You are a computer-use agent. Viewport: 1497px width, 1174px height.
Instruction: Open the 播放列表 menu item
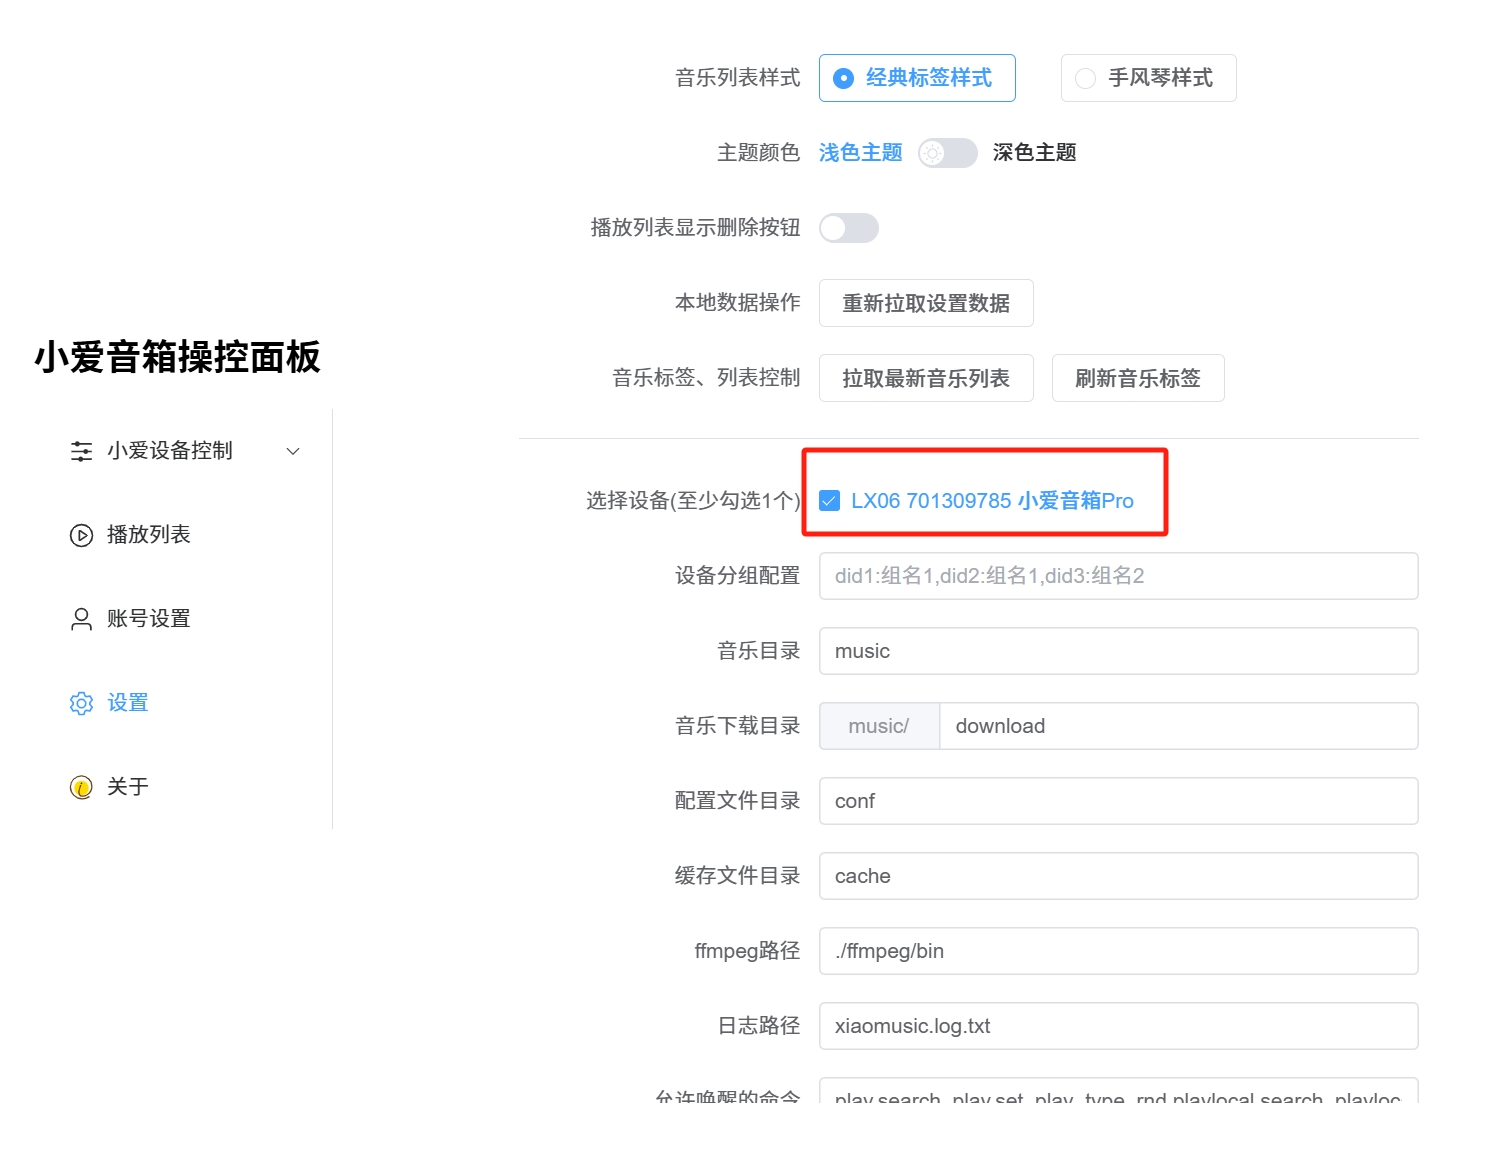[149, 535]
